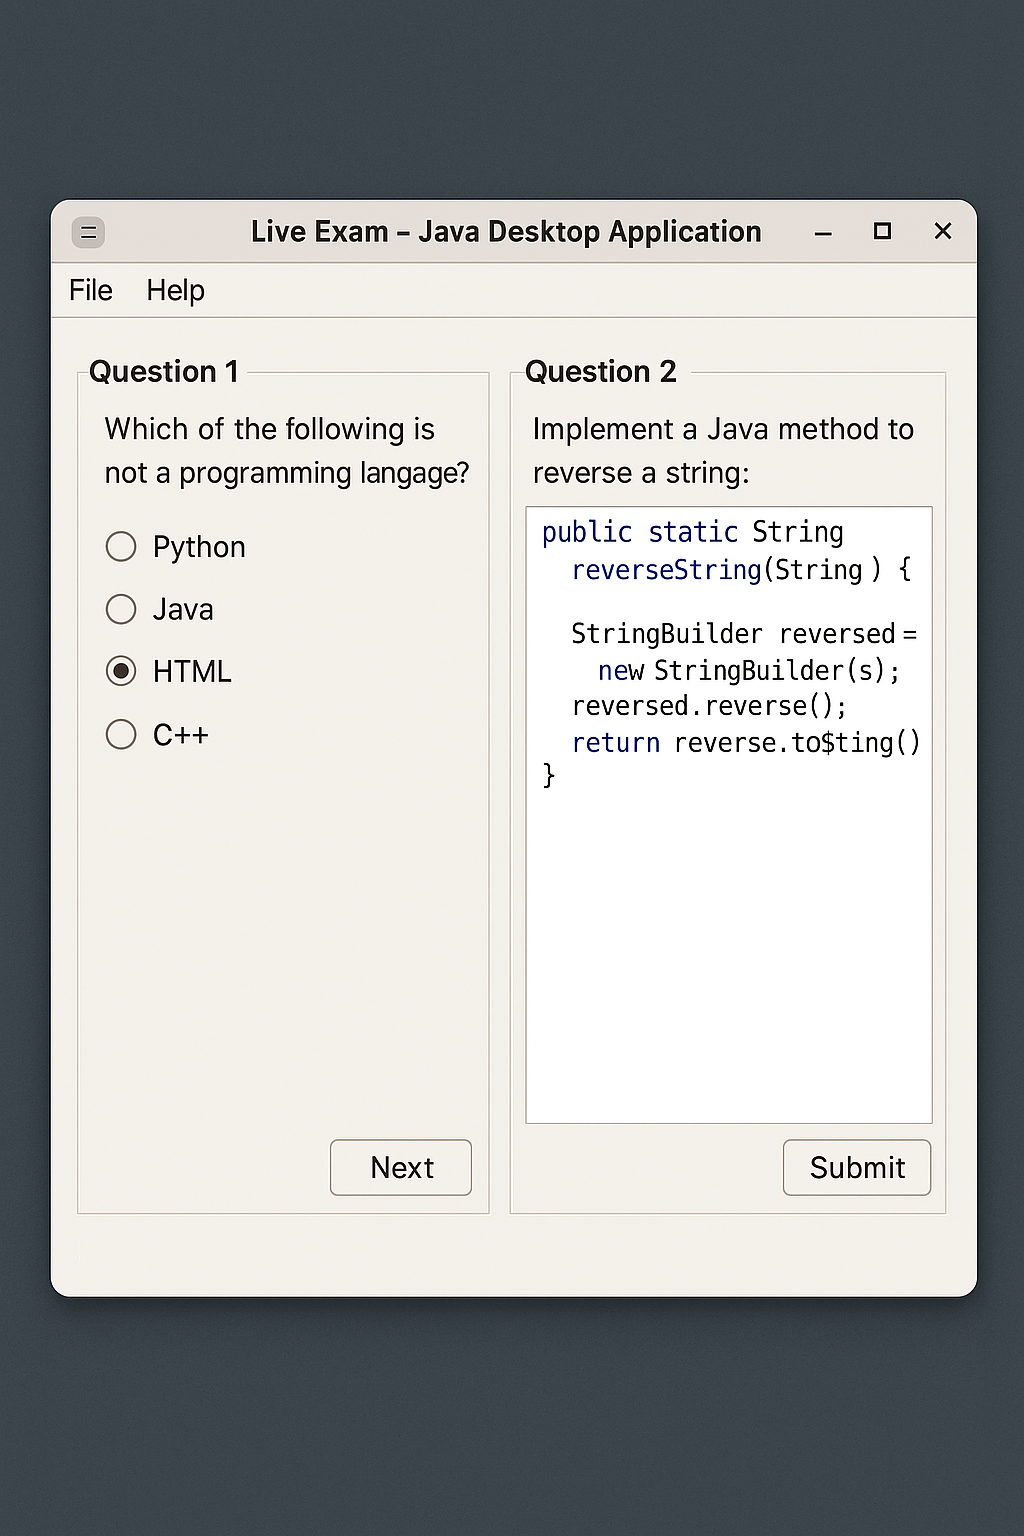This screenshot has width=1024, height=1536.
Task: Minimize the Live Exam window
Action: tap(822, 232)
